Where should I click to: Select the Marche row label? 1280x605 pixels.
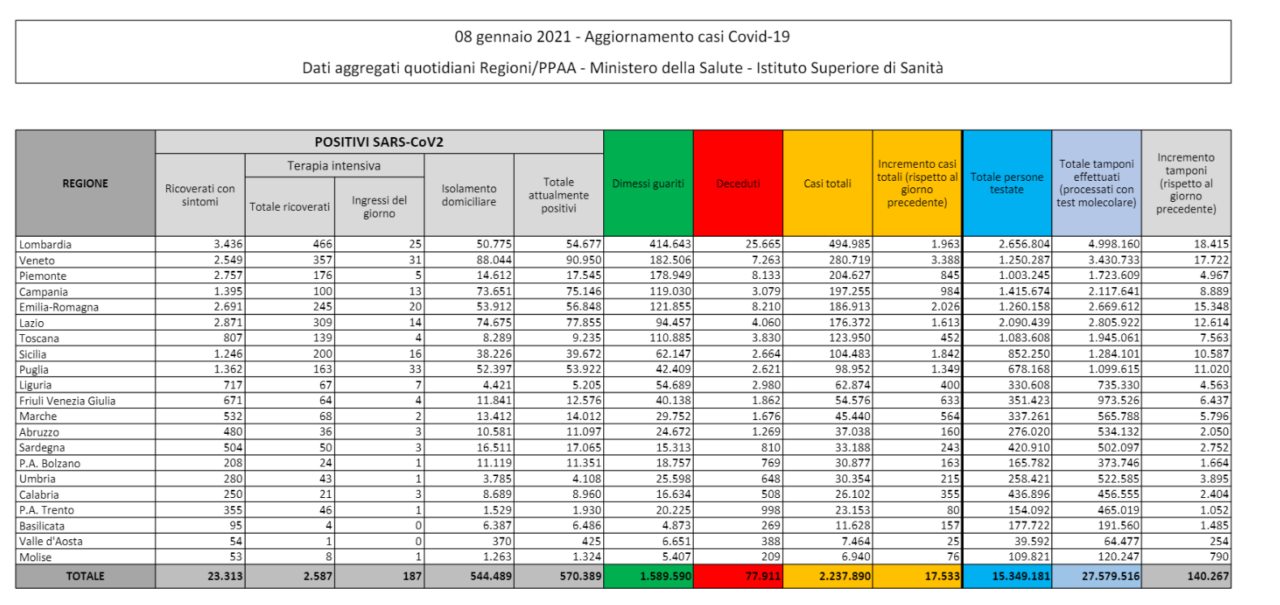(37, 416)
